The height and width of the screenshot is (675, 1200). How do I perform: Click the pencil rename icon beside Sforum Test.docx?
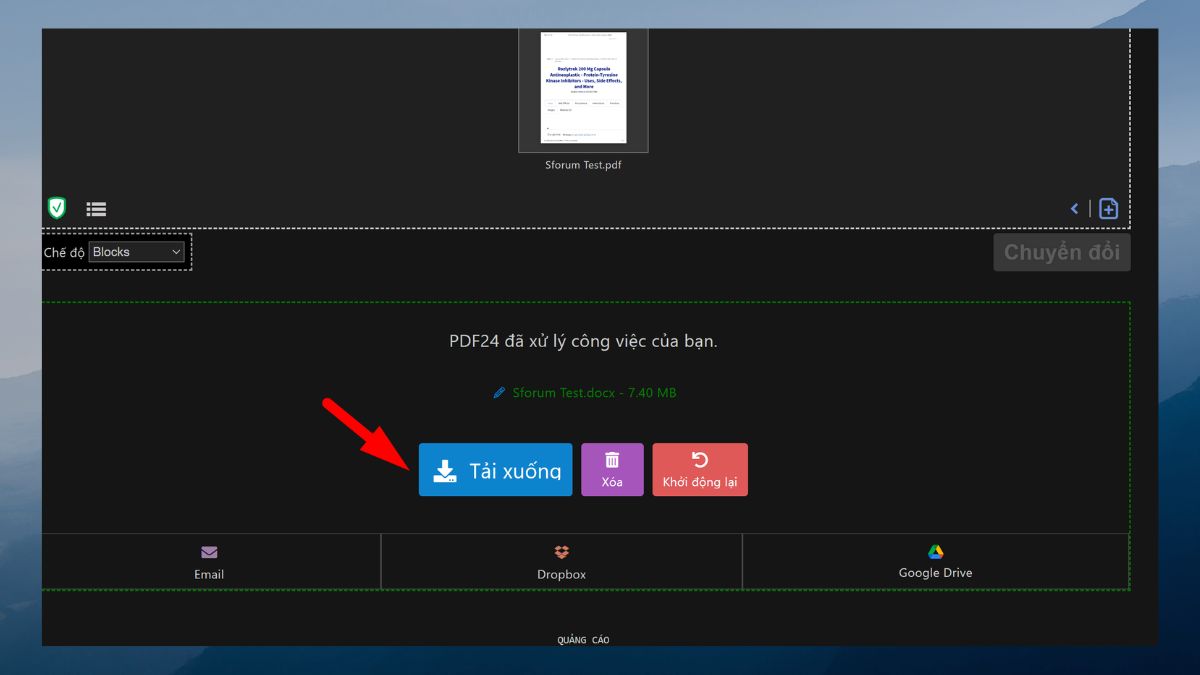tap(500, 393)
